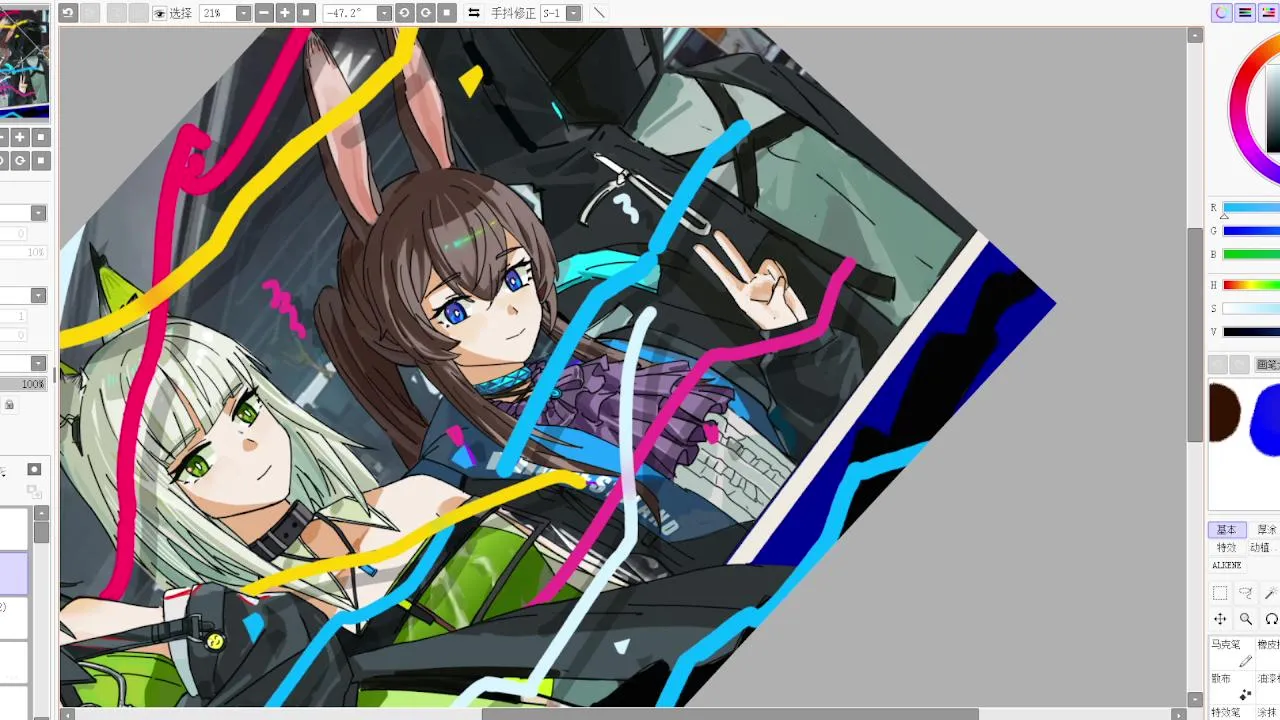Zoom out with the toolbar minus button
The image size is (1280, 720).
(264, 13)
